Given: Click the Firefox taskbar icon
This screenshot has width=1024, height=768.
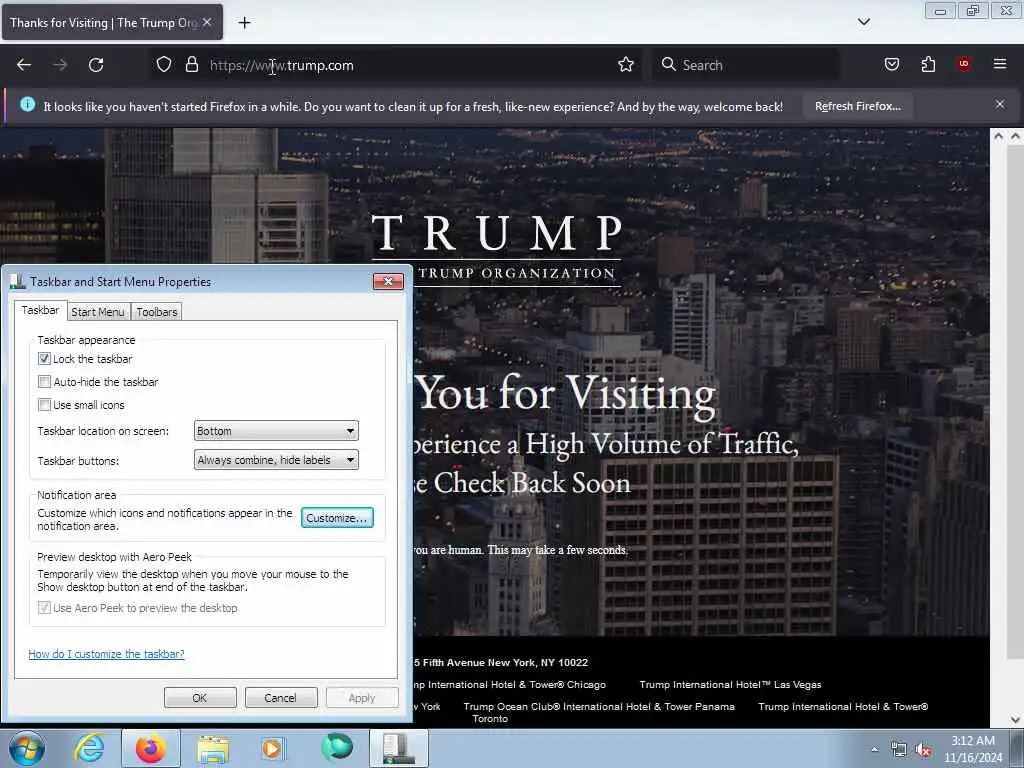Looking at the screenshot, I should (150, 748).
